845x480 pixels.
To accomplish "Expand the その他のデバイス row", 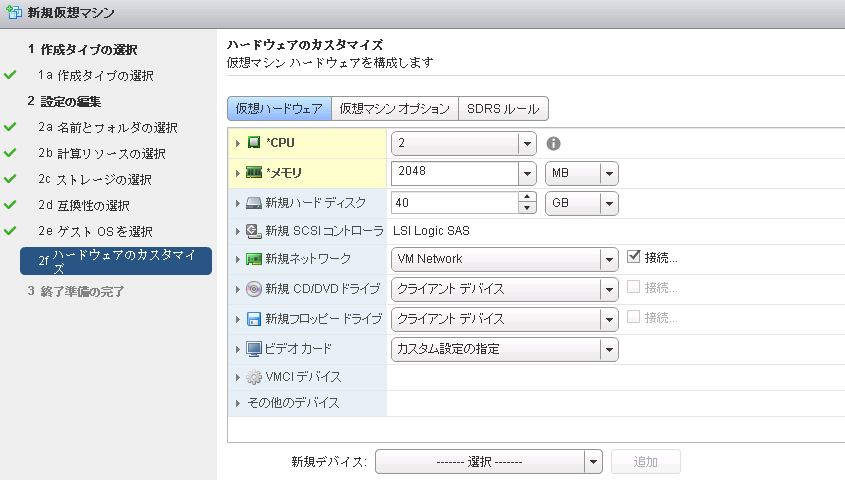I will tap(238, 404).
